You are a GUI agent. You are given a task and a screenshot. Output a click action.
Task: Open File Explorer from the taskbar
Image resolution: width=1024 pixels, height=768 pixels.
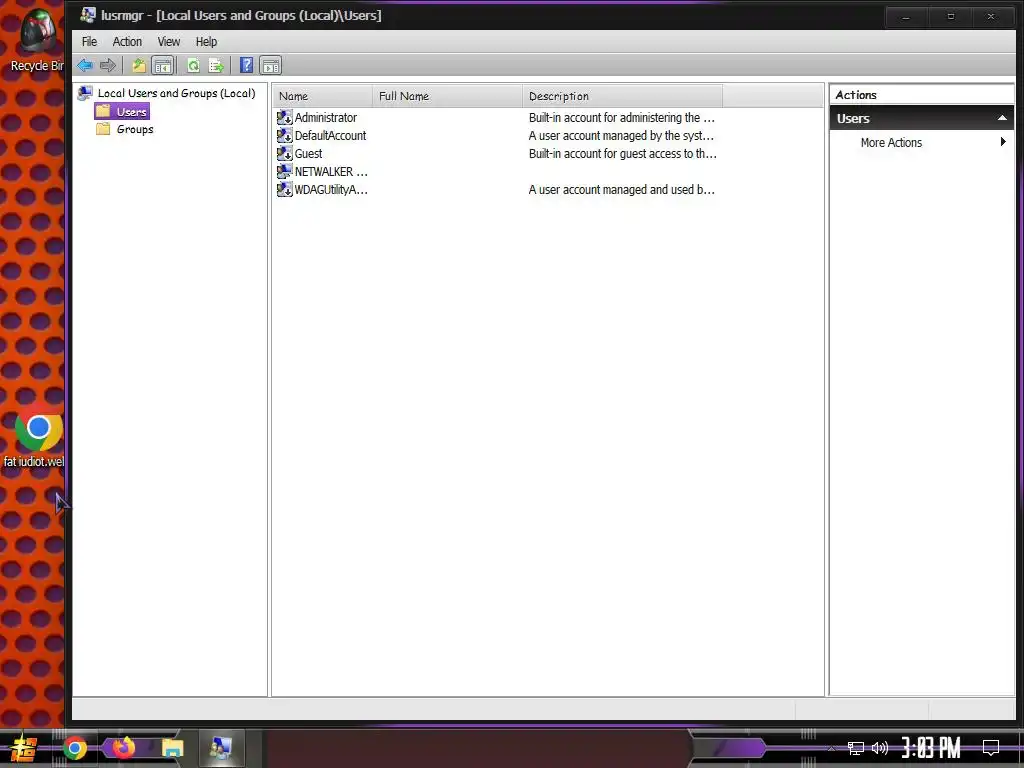tap(172, 748)
